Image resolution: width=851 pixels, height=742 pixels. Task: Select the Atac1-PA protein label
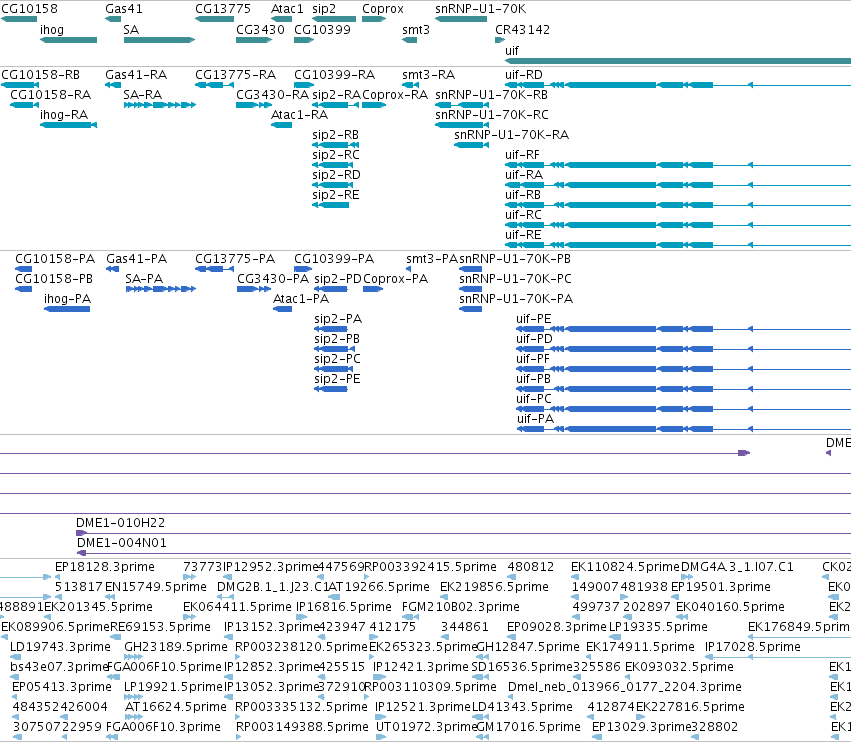pyautogui.click(x=301, y=299)
